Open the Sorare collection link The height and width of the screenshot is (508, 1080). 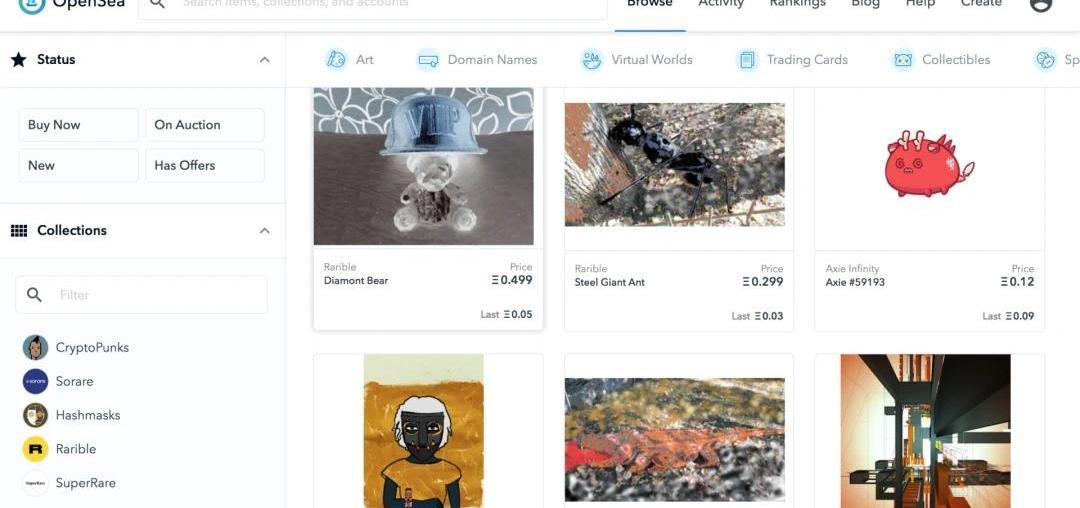74,381
